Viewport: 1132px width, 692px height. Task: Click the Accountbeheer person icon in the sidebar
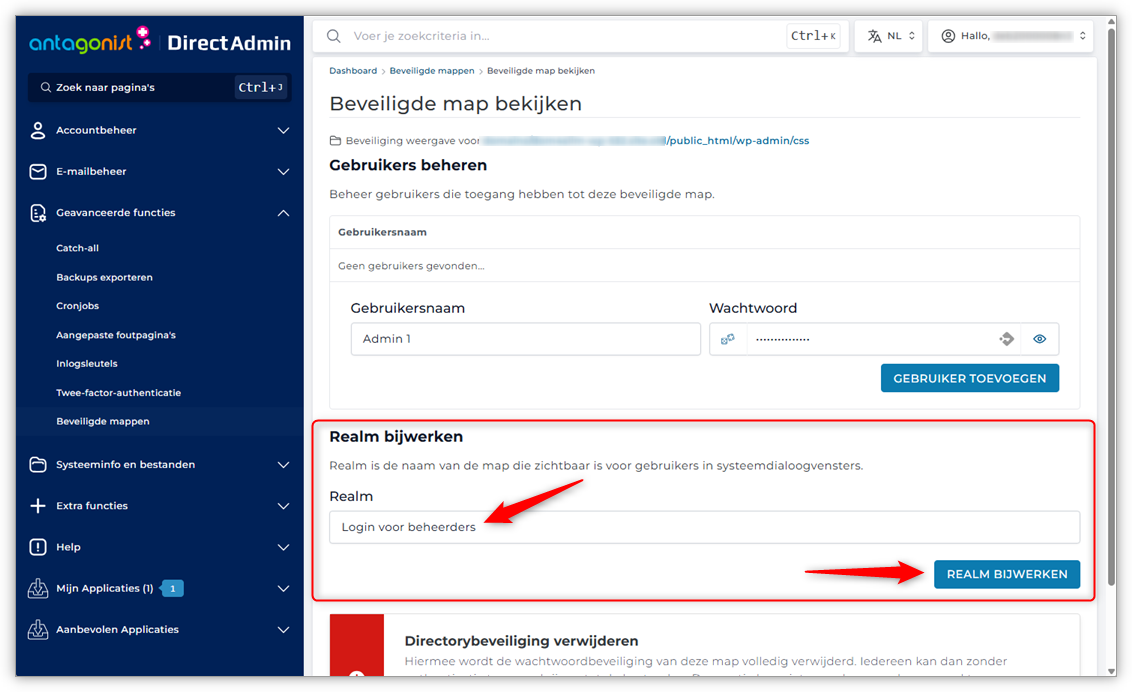[38, 130]
